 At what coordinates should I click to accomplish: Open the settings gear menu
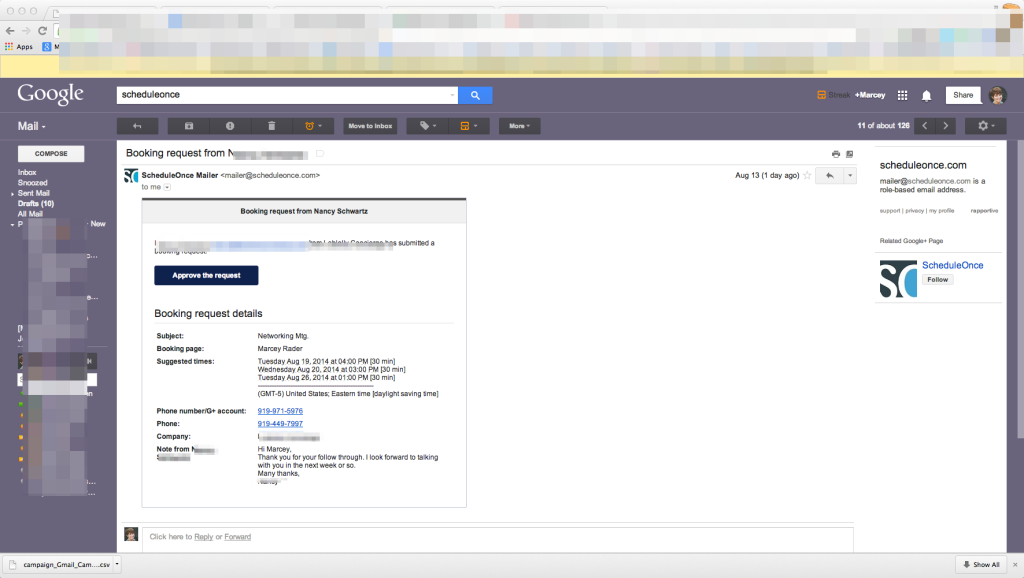985,126
